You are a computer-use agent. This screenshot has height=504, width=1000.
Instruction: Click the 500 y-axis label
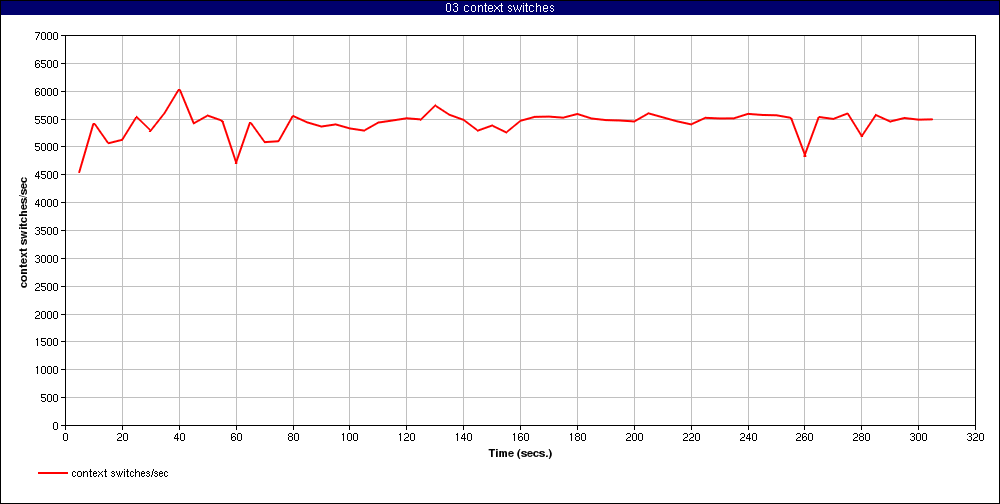51,398
